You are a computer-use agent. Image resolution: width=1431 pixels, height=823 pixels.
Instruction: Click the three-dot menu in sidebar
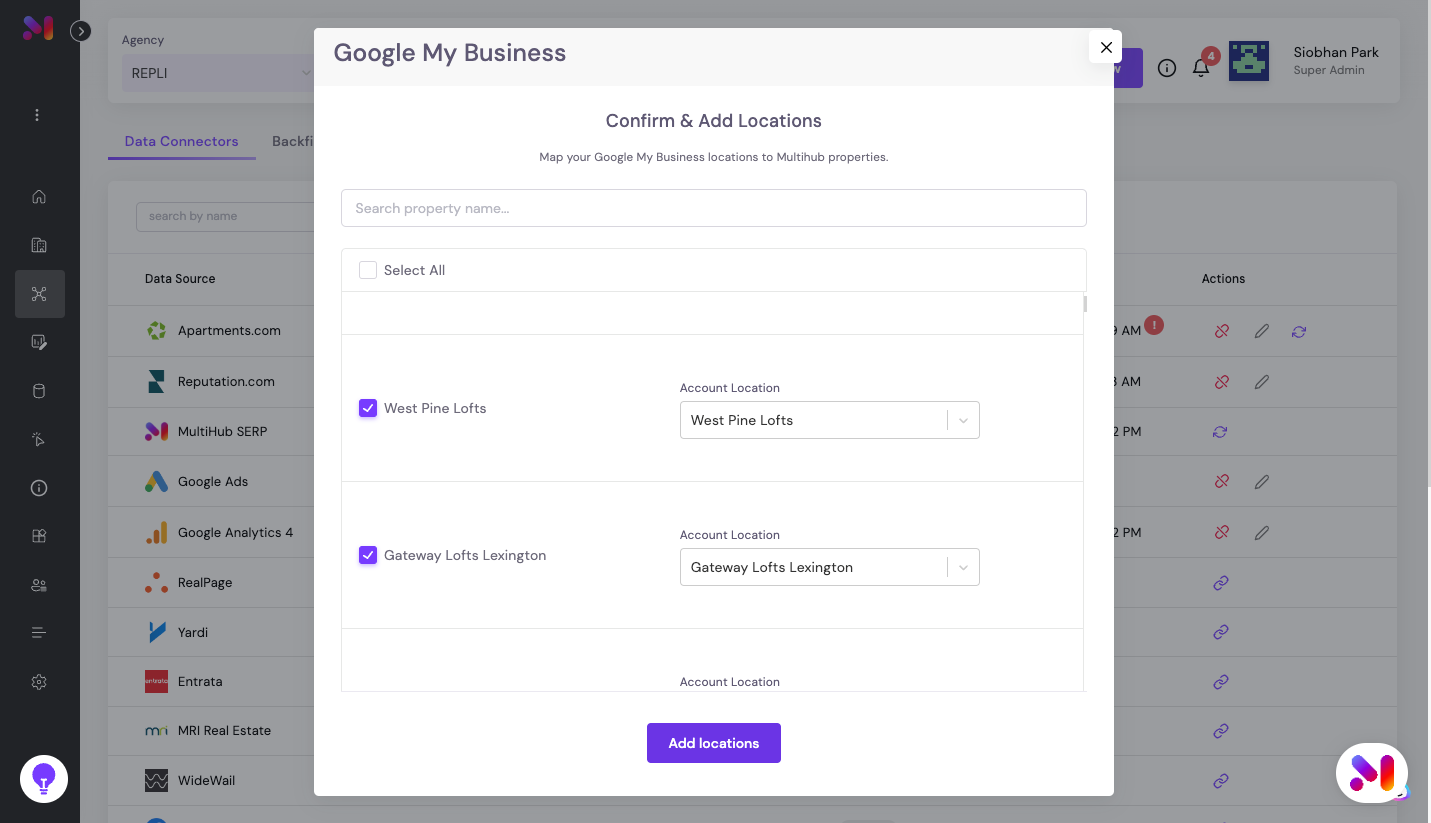coord(37,115)
